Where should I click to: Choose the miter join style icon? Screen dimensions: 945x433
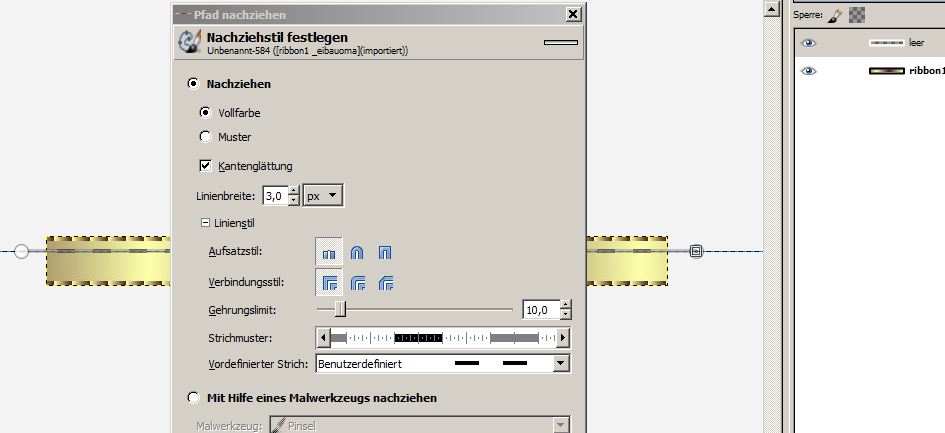tap(329, 282)
